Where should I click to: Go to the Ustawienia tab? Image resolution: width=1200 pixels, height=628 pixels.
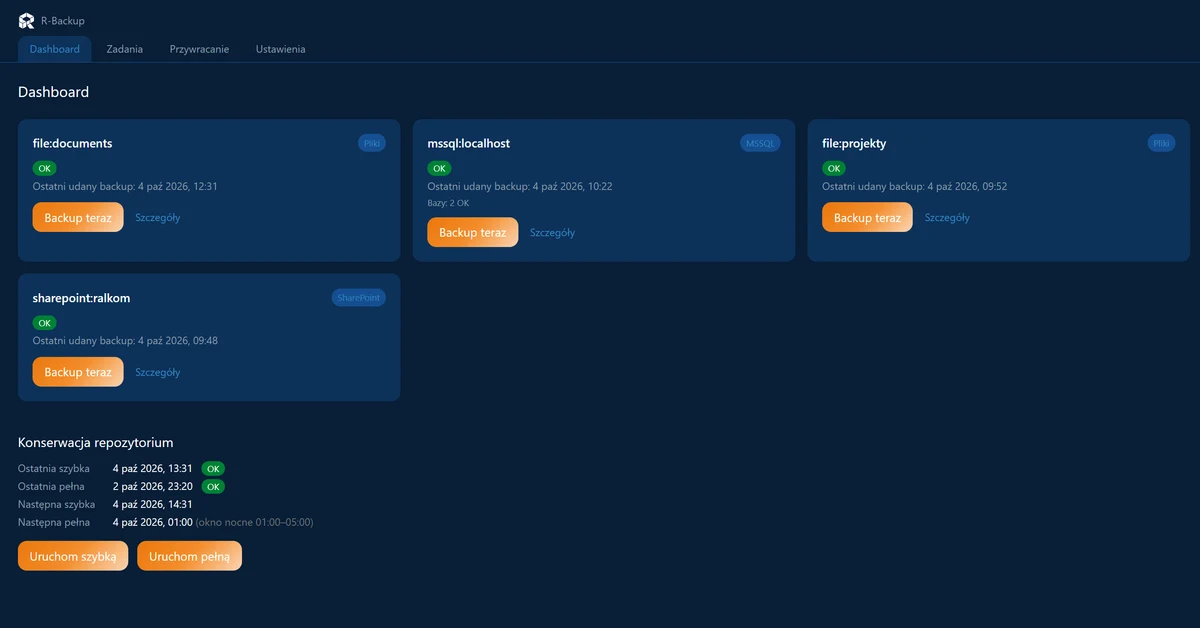[281, 49]
